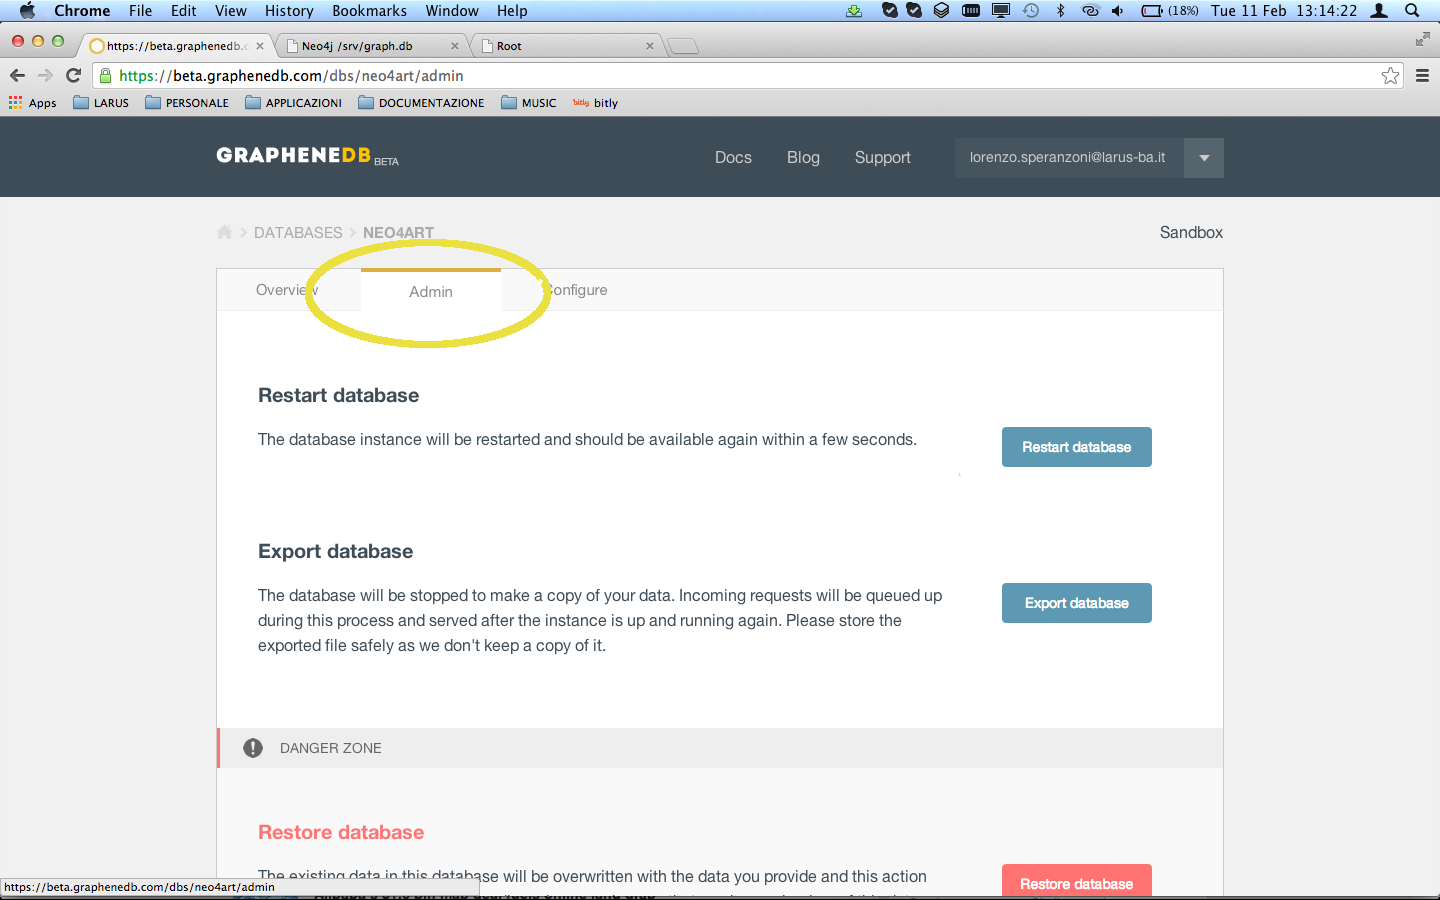The width and height of the screenshot is (1440, 900).
Task: Open the PERSONALE bookmarks folder
Action: [187, 103]
